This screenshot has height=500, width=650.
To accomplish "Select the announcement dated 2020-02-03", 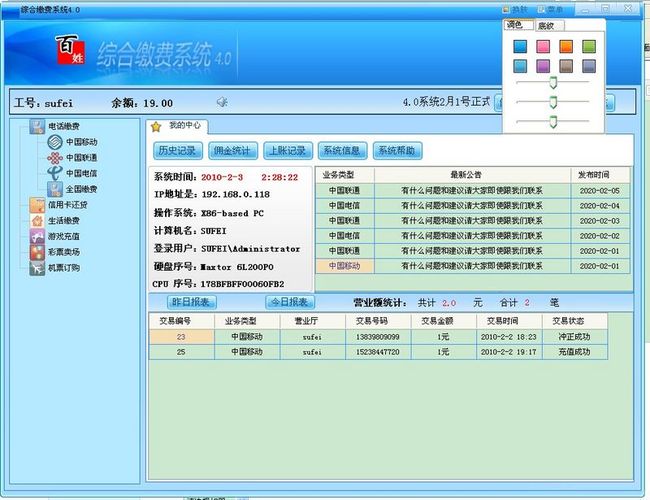I will (472, 221).
